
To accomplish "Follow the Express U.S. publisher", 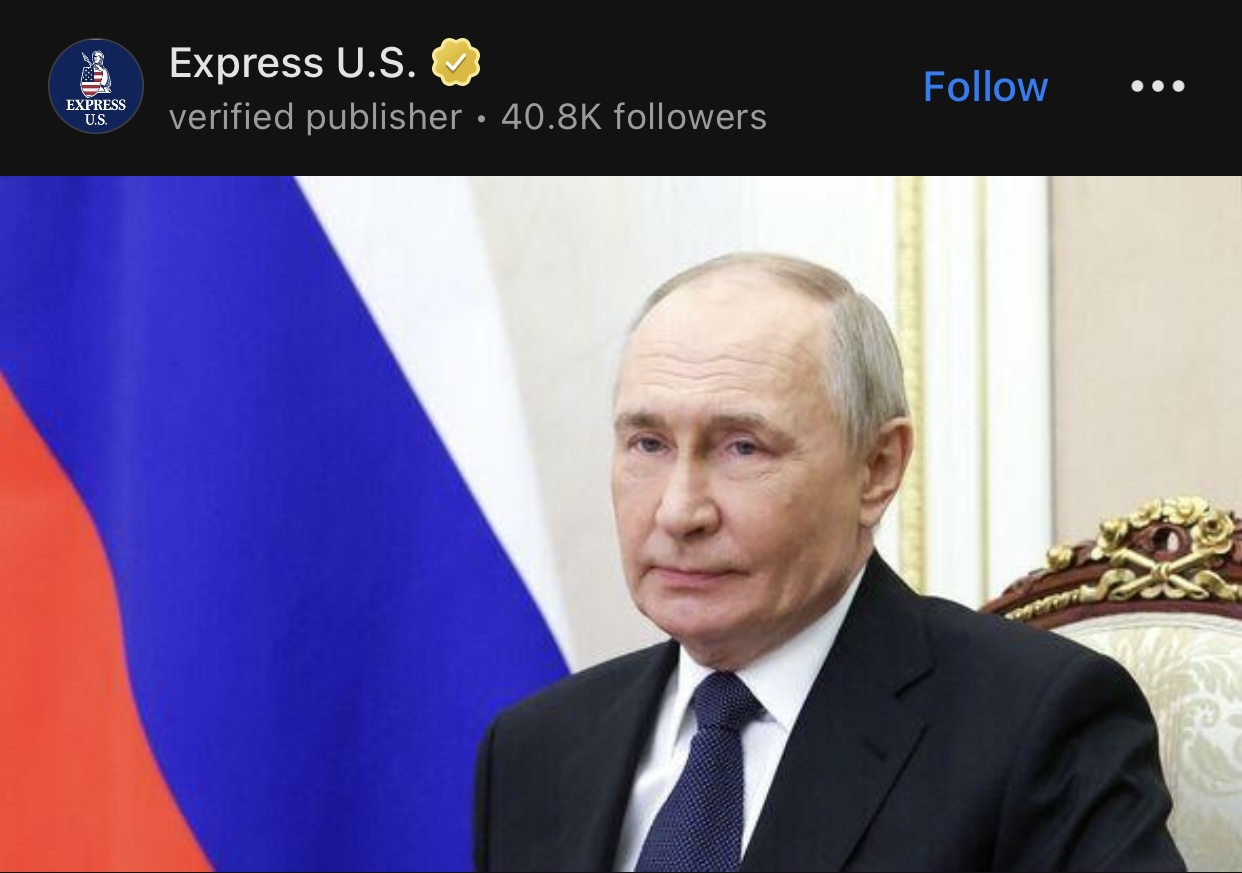I will pos(985,87).
